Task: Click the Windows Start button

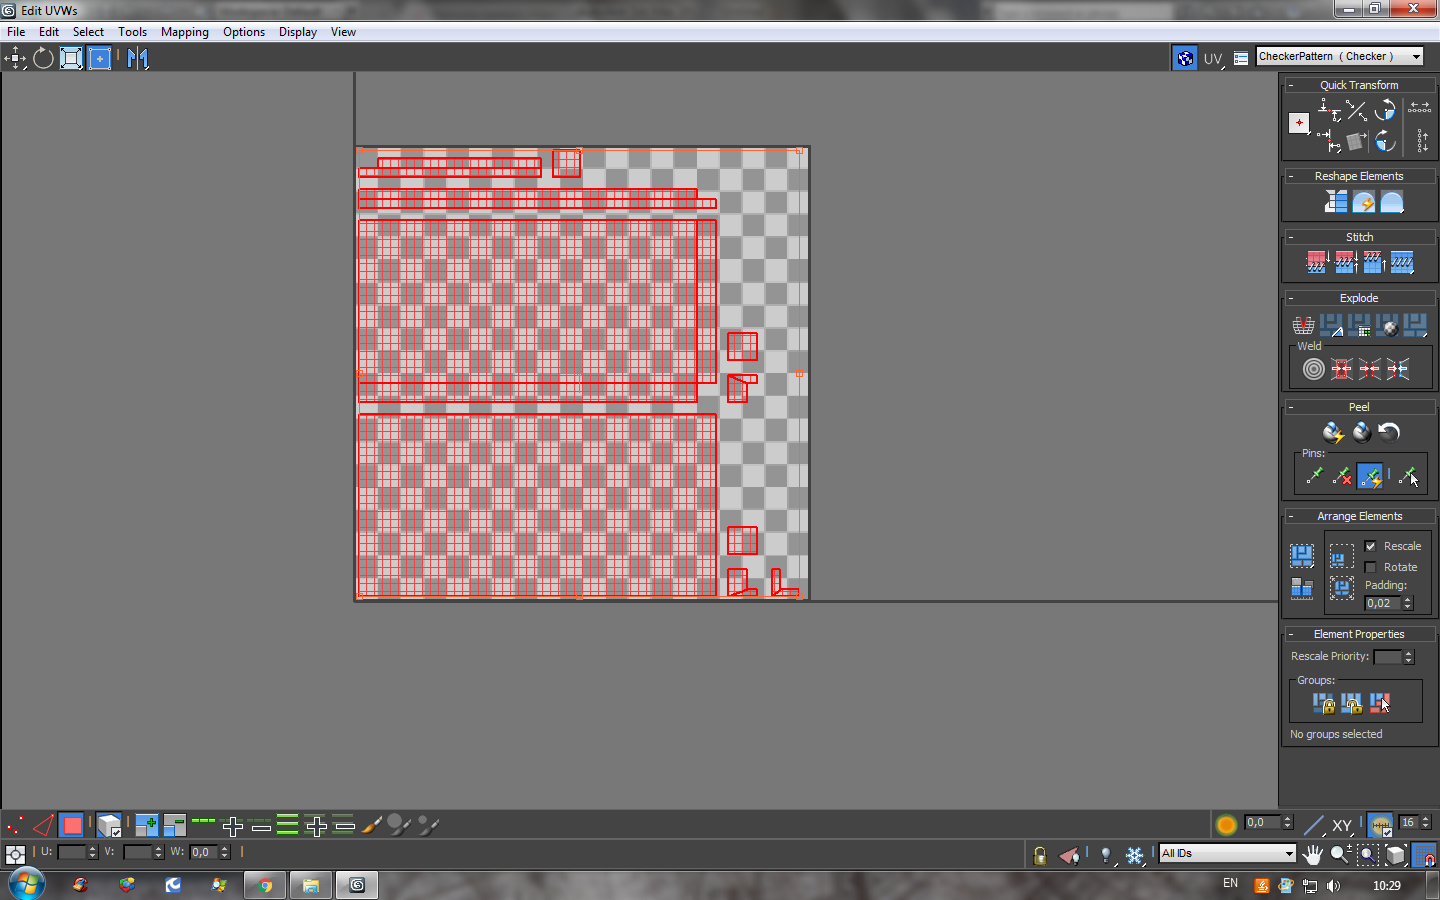Action: pos(25,885)
